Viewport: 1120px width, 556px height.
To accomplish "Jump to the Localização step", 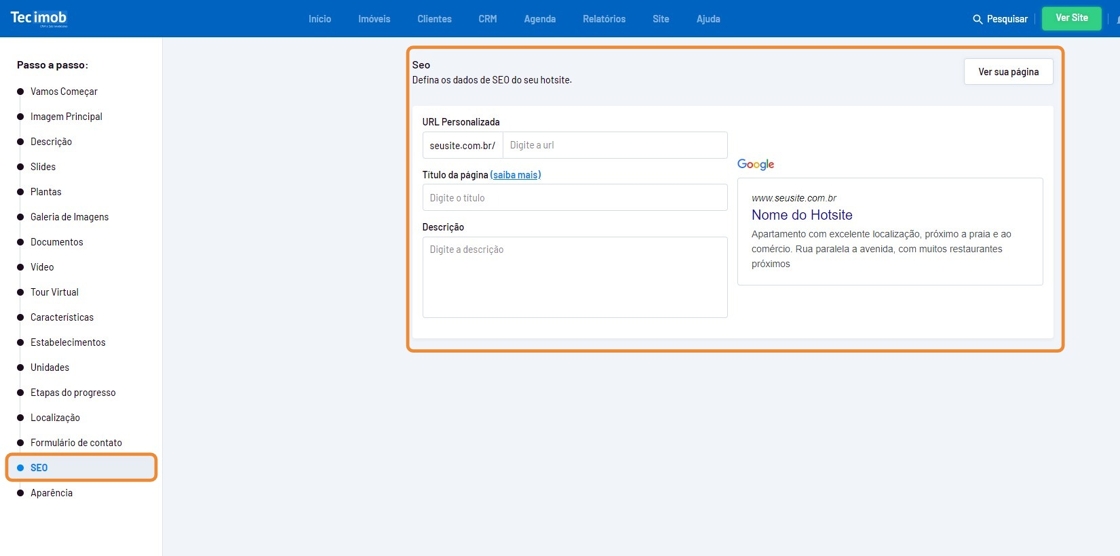I will click(55, 418).
